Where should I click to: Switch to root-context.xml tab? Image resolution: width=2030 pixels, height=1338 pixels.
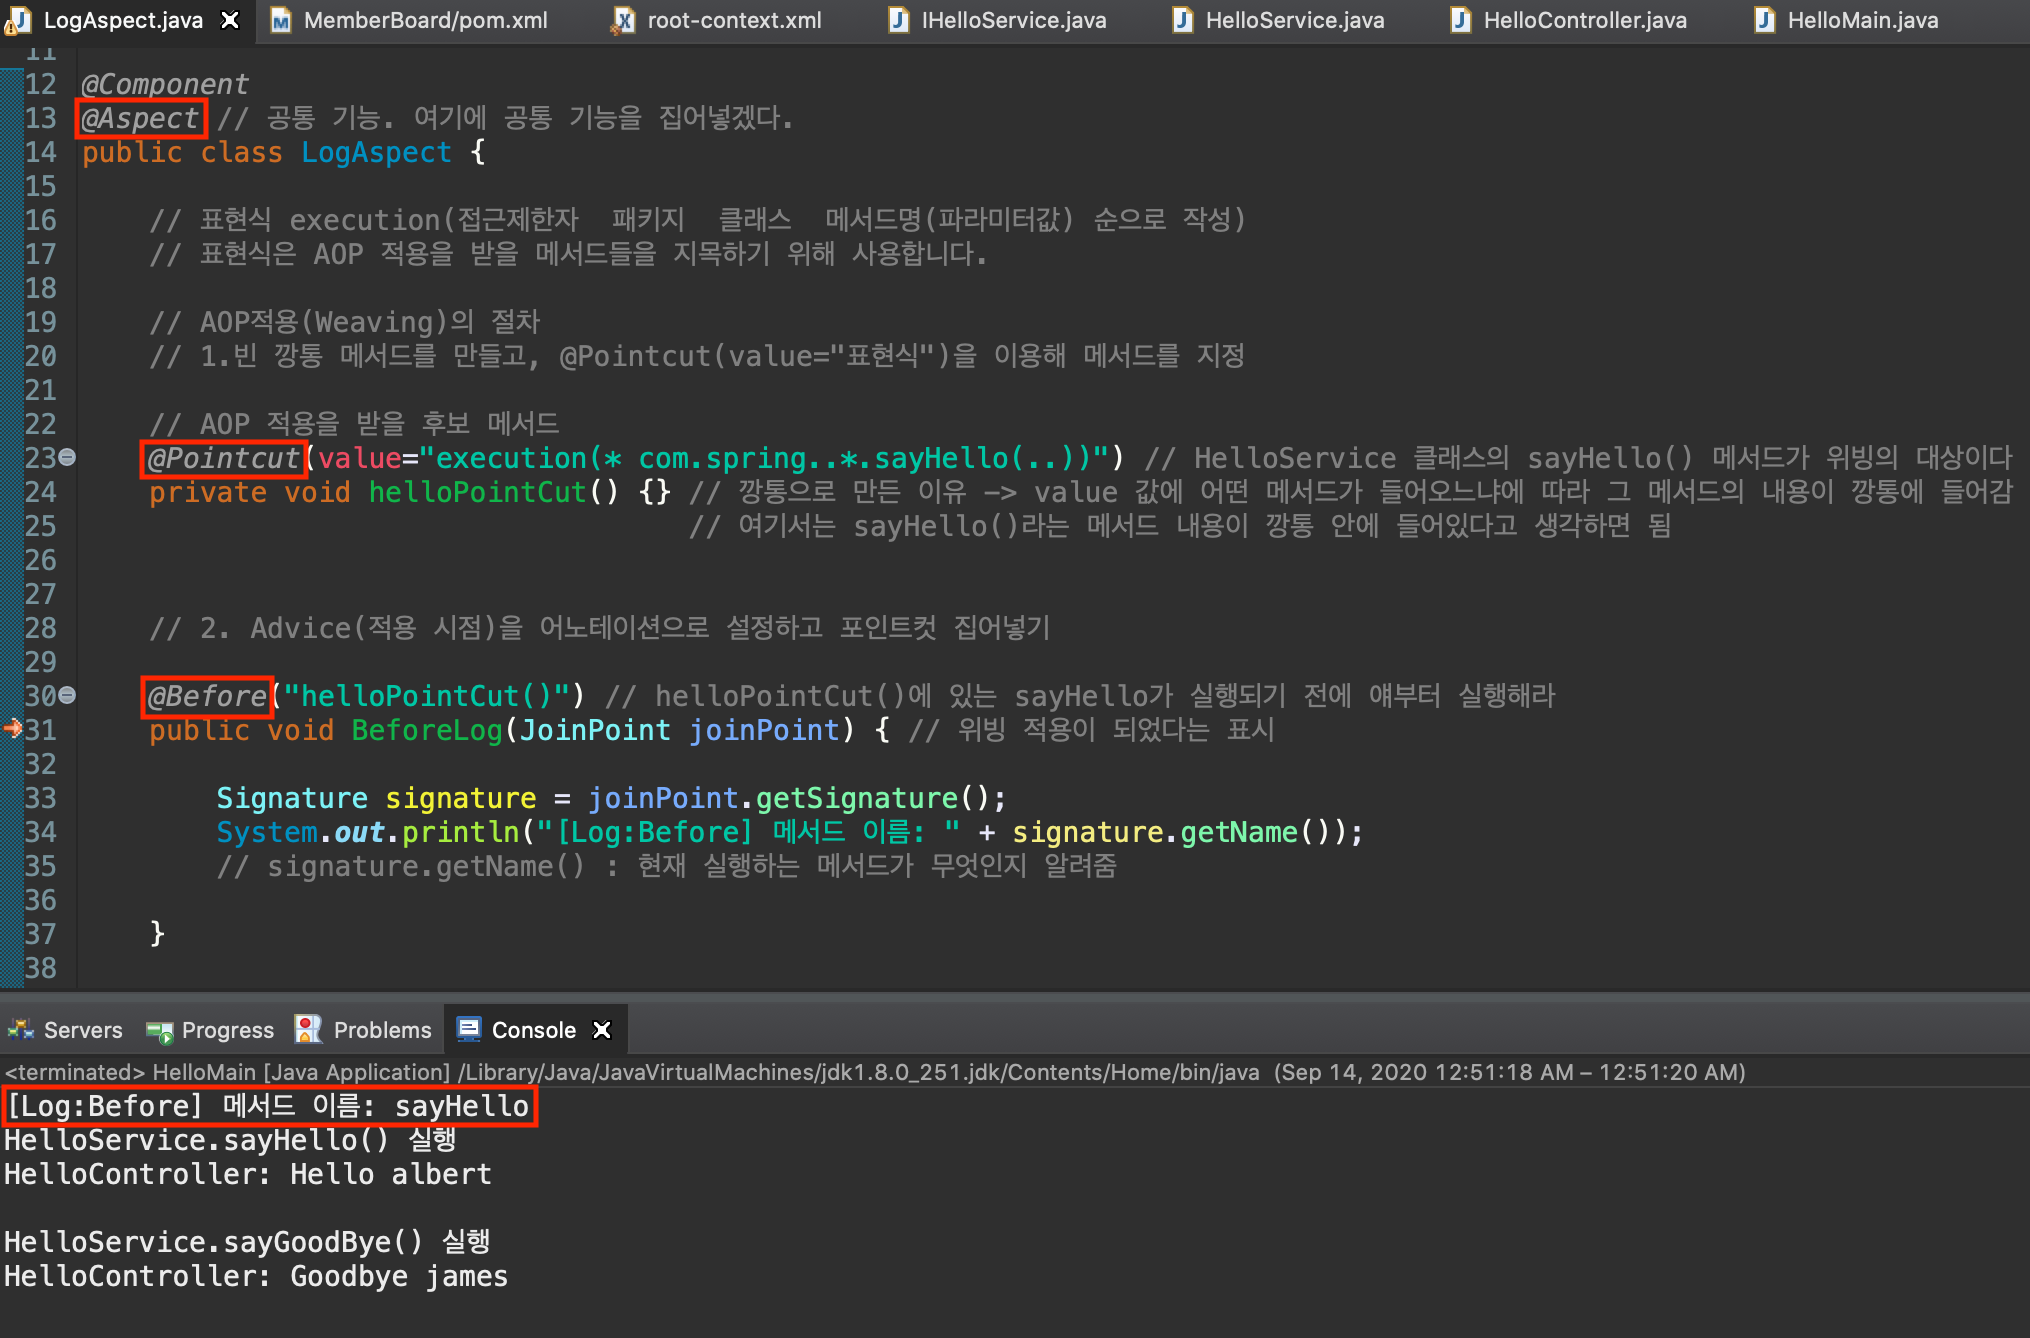point(734,20)
